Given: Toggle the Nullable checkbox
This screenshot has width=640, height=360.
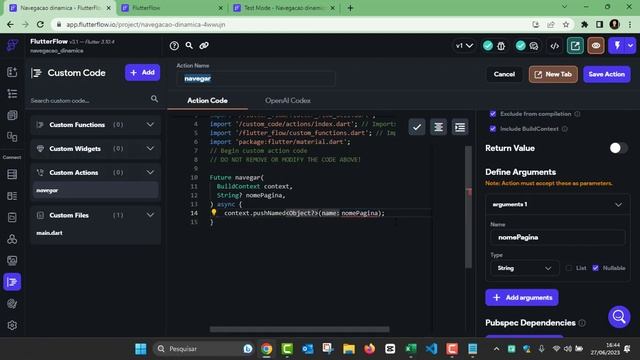Looking at the screenshot, I should tap(596, 268).
